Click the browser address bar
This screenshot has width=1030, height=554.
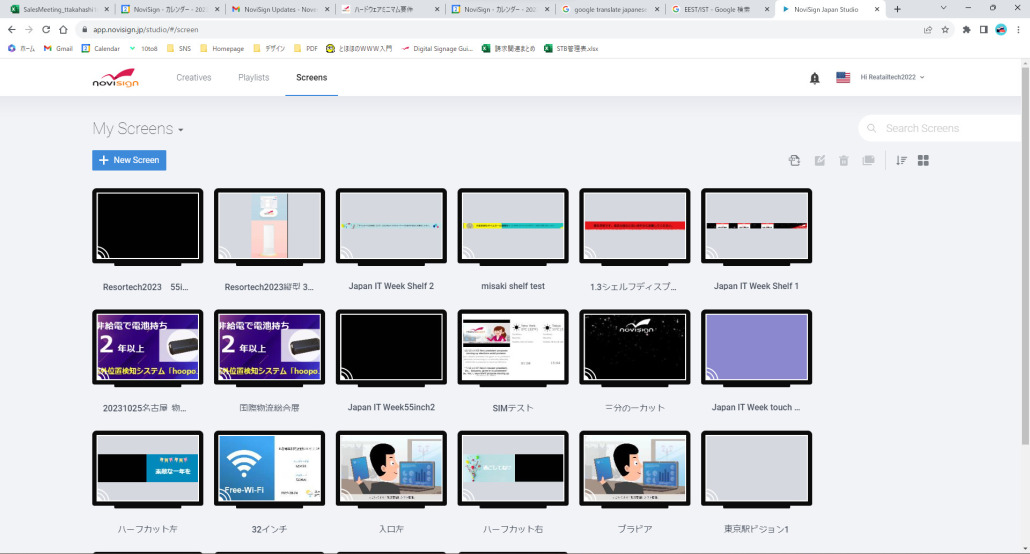point(499,30)
